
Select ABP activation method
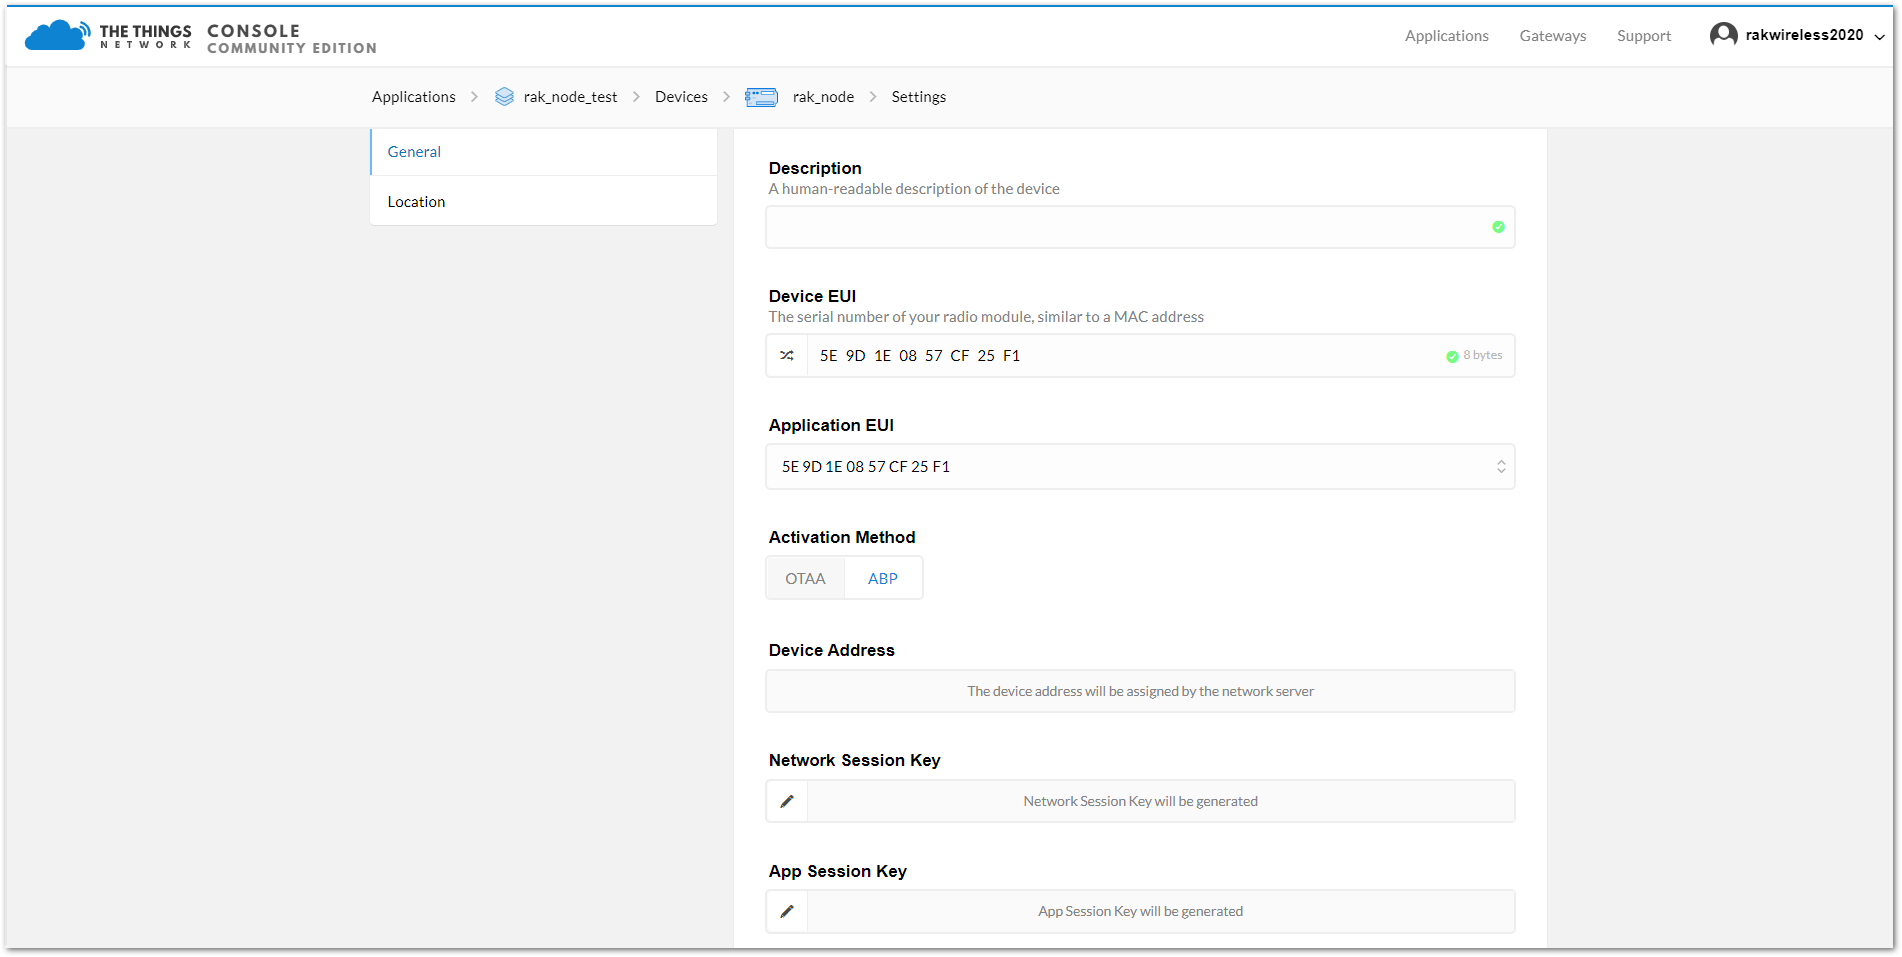point(883,579)
